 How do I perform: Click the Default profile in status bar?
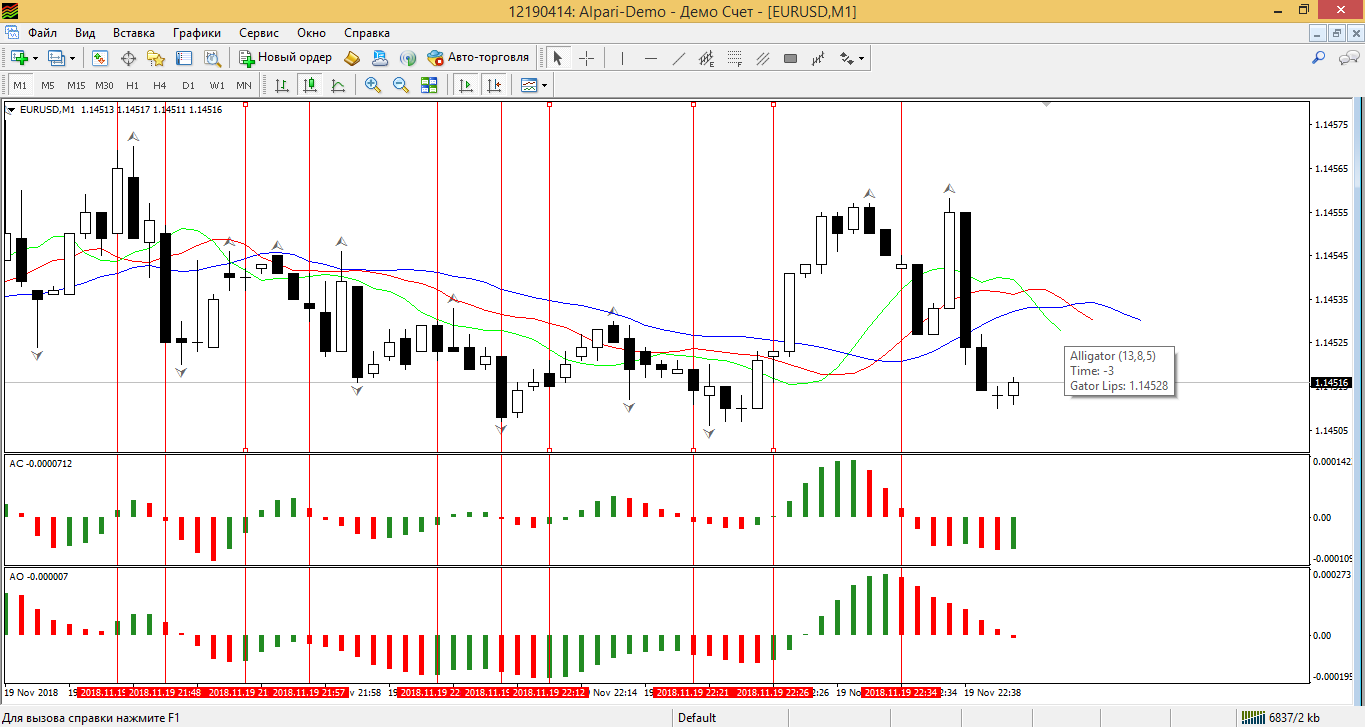coord(697,717)
